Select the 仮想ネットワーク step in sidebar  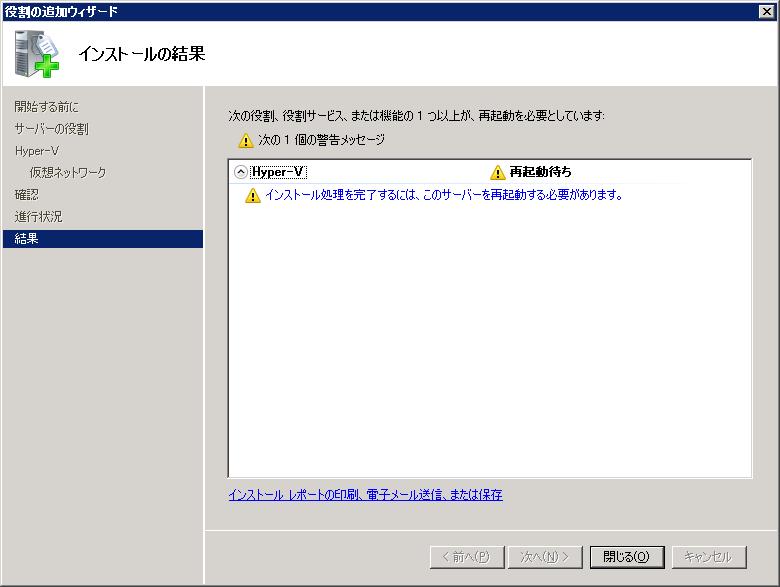tap(68, 173)
